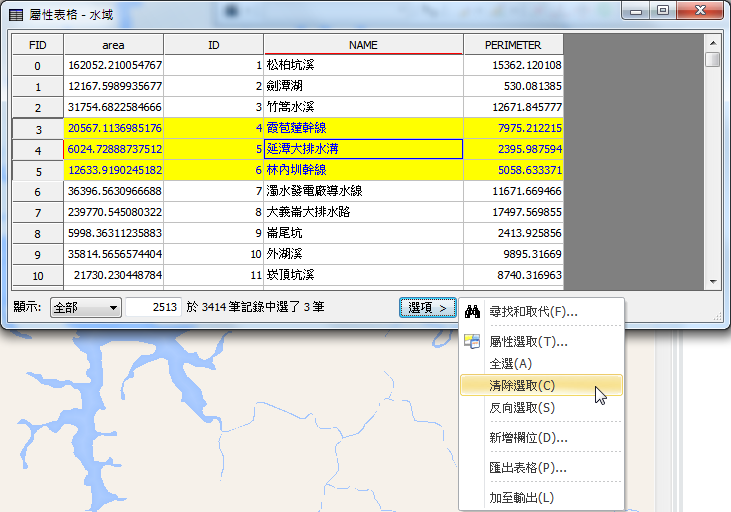
Task: Click the ID column header
Action: [214, 45]
